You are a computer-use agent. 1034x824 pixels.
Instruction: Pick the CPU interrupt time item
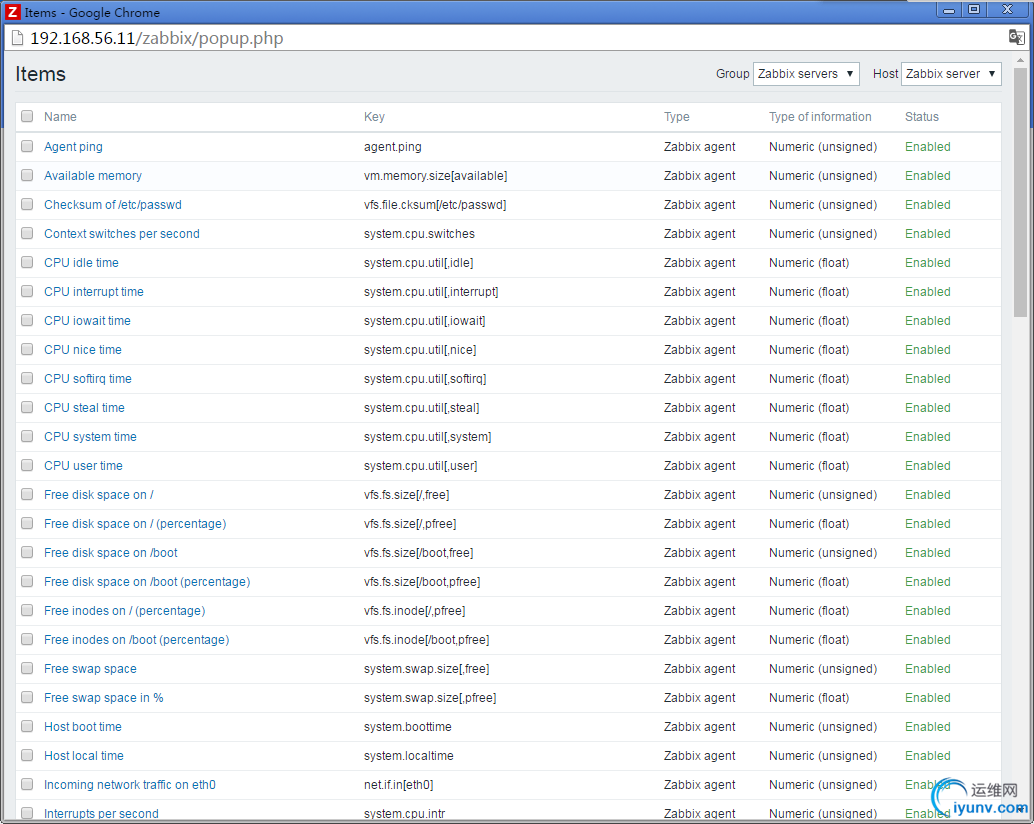pos(94,291)
